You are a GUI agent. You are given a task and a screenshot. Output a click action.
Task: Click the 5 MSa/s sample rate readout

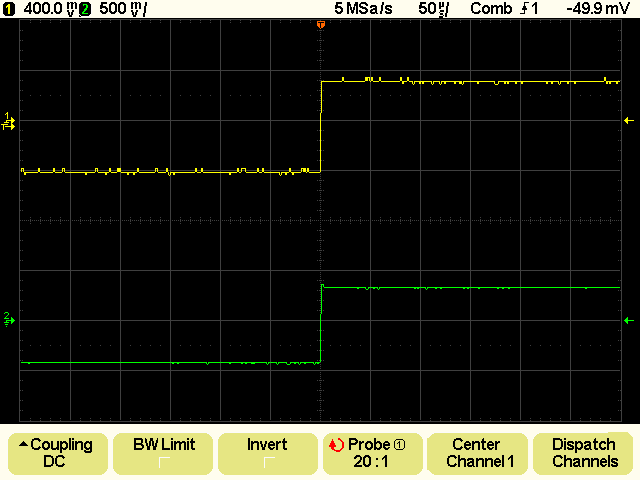pos(363,9)
